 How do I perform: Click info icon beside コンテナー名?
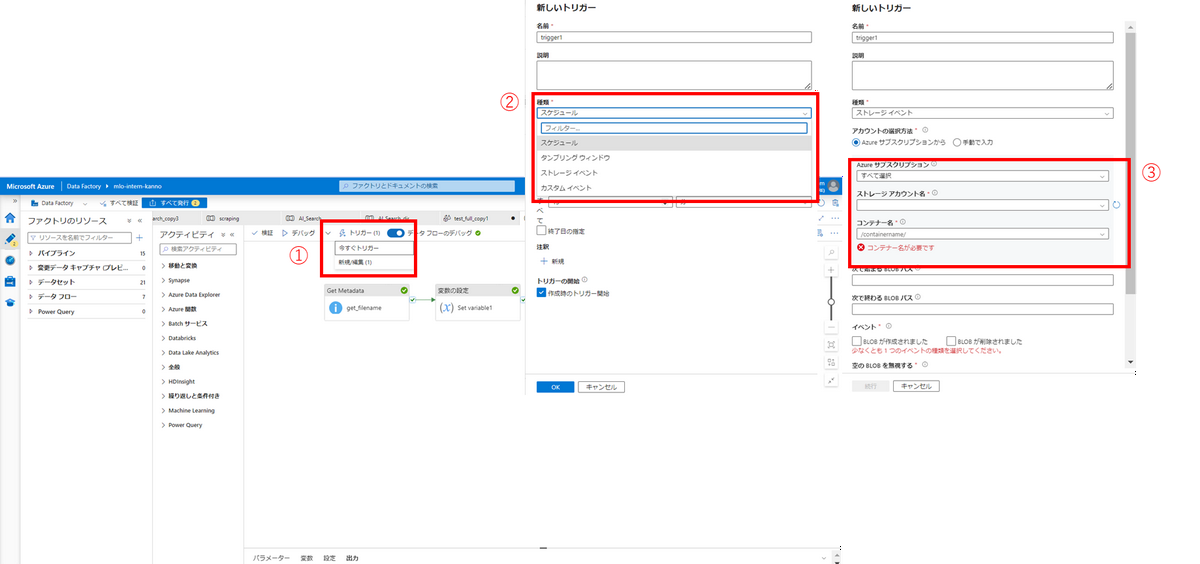(x=903, y=222)
